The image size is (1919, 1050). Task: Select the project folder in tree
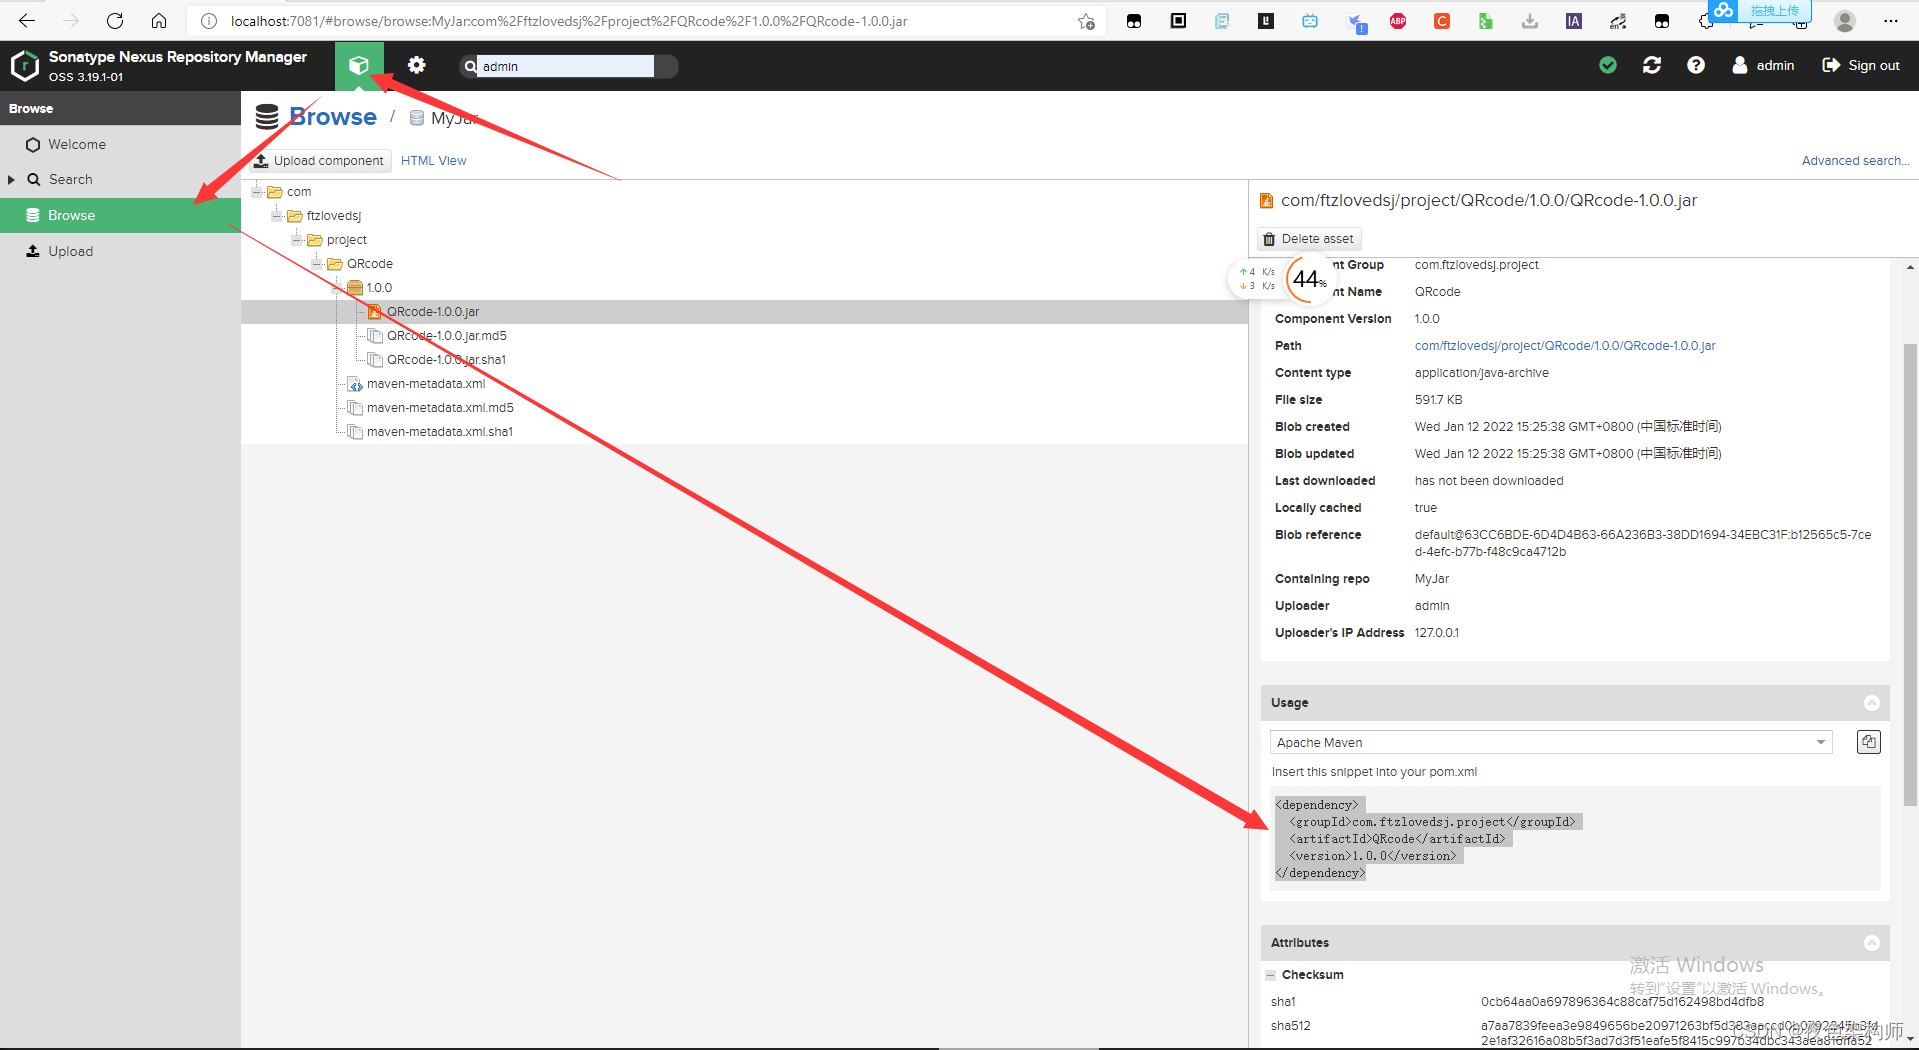tap(346, 240)
